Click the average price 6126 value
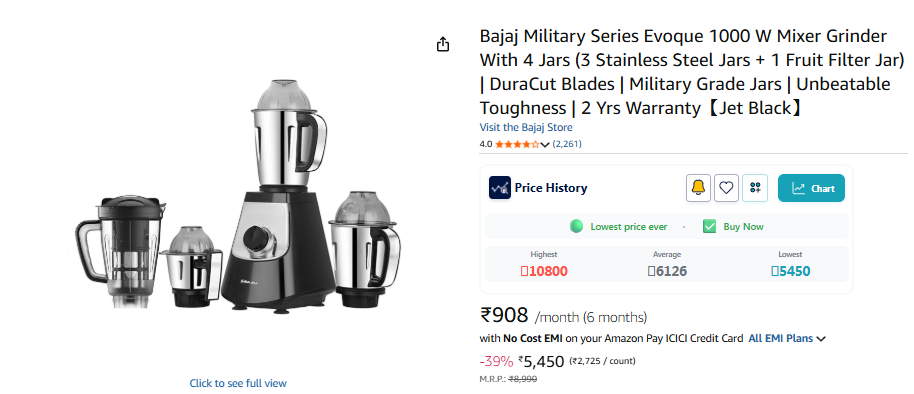 coord(667,271)
